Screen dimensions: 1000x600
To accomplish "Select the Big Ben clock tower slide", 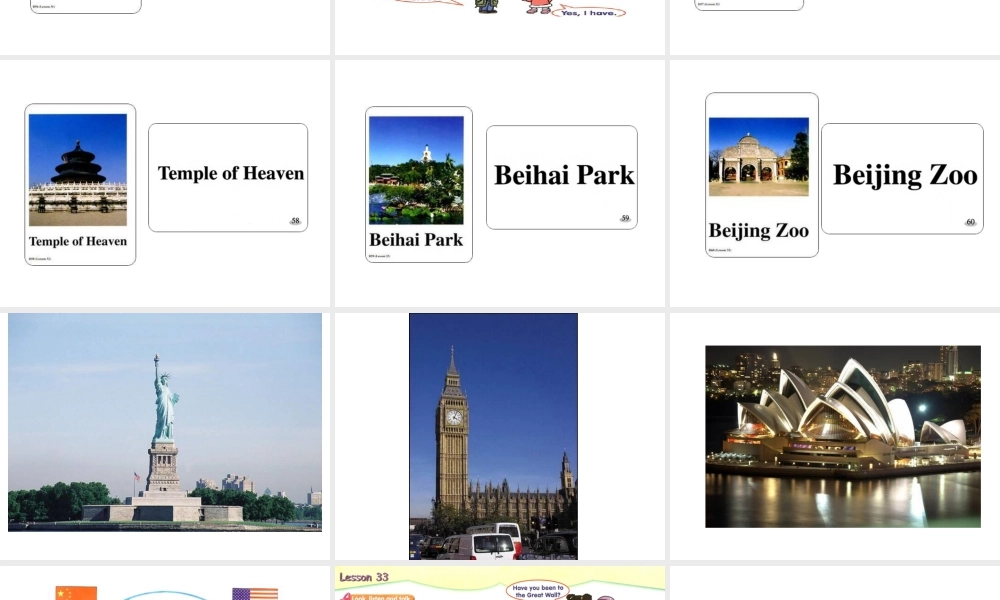I will (493, 436).
